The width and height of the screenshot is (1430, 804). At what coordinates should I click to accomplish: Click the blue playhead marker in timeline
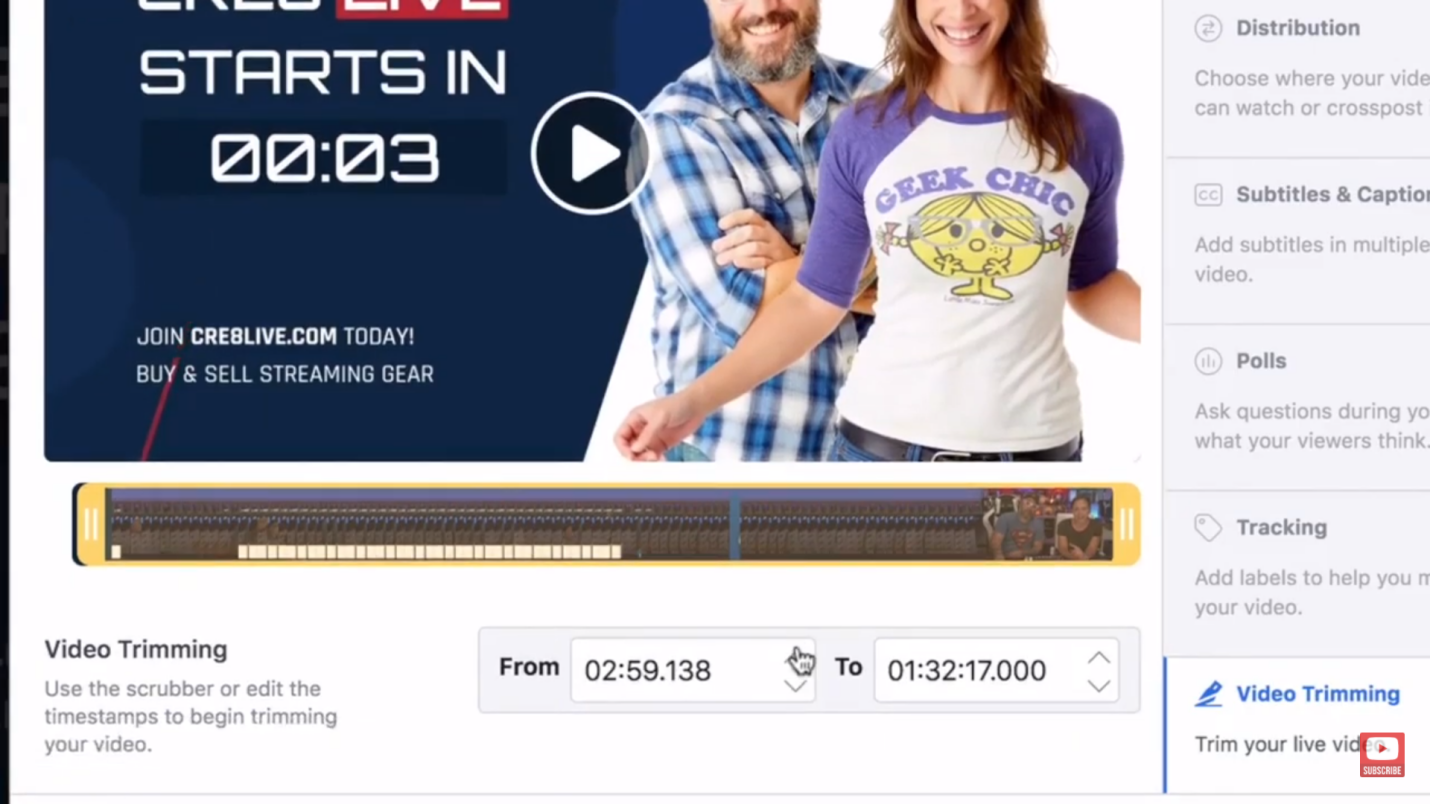click(x=734, y=524)
